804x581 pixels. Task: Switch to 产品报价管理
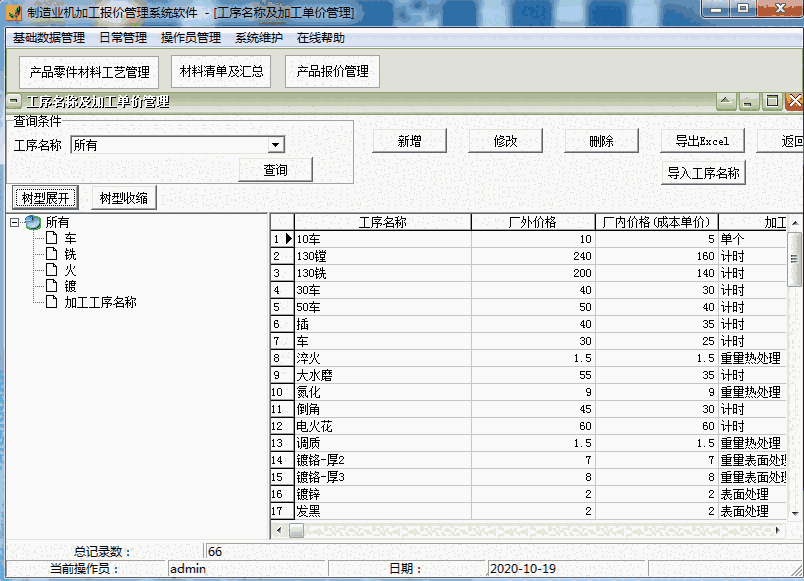[x=333, y=71]
